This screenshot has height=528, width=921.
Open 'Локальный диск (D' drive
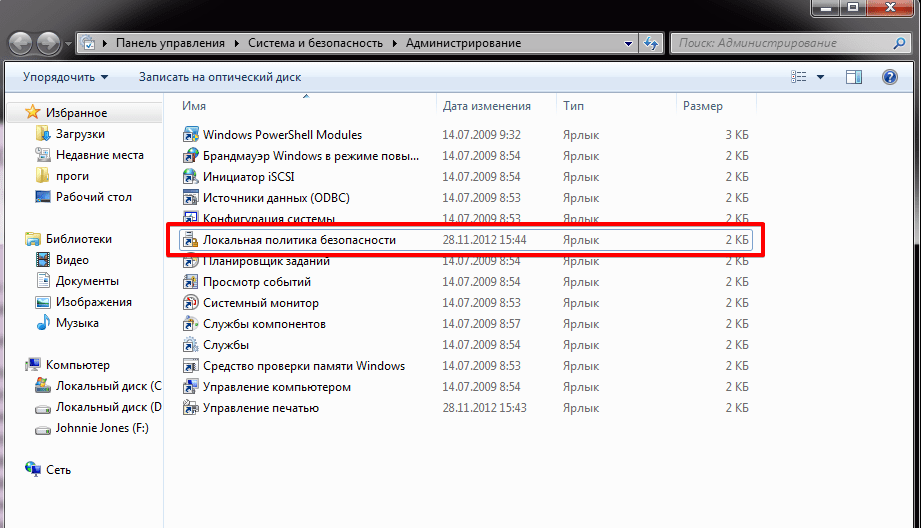(108, 406)
